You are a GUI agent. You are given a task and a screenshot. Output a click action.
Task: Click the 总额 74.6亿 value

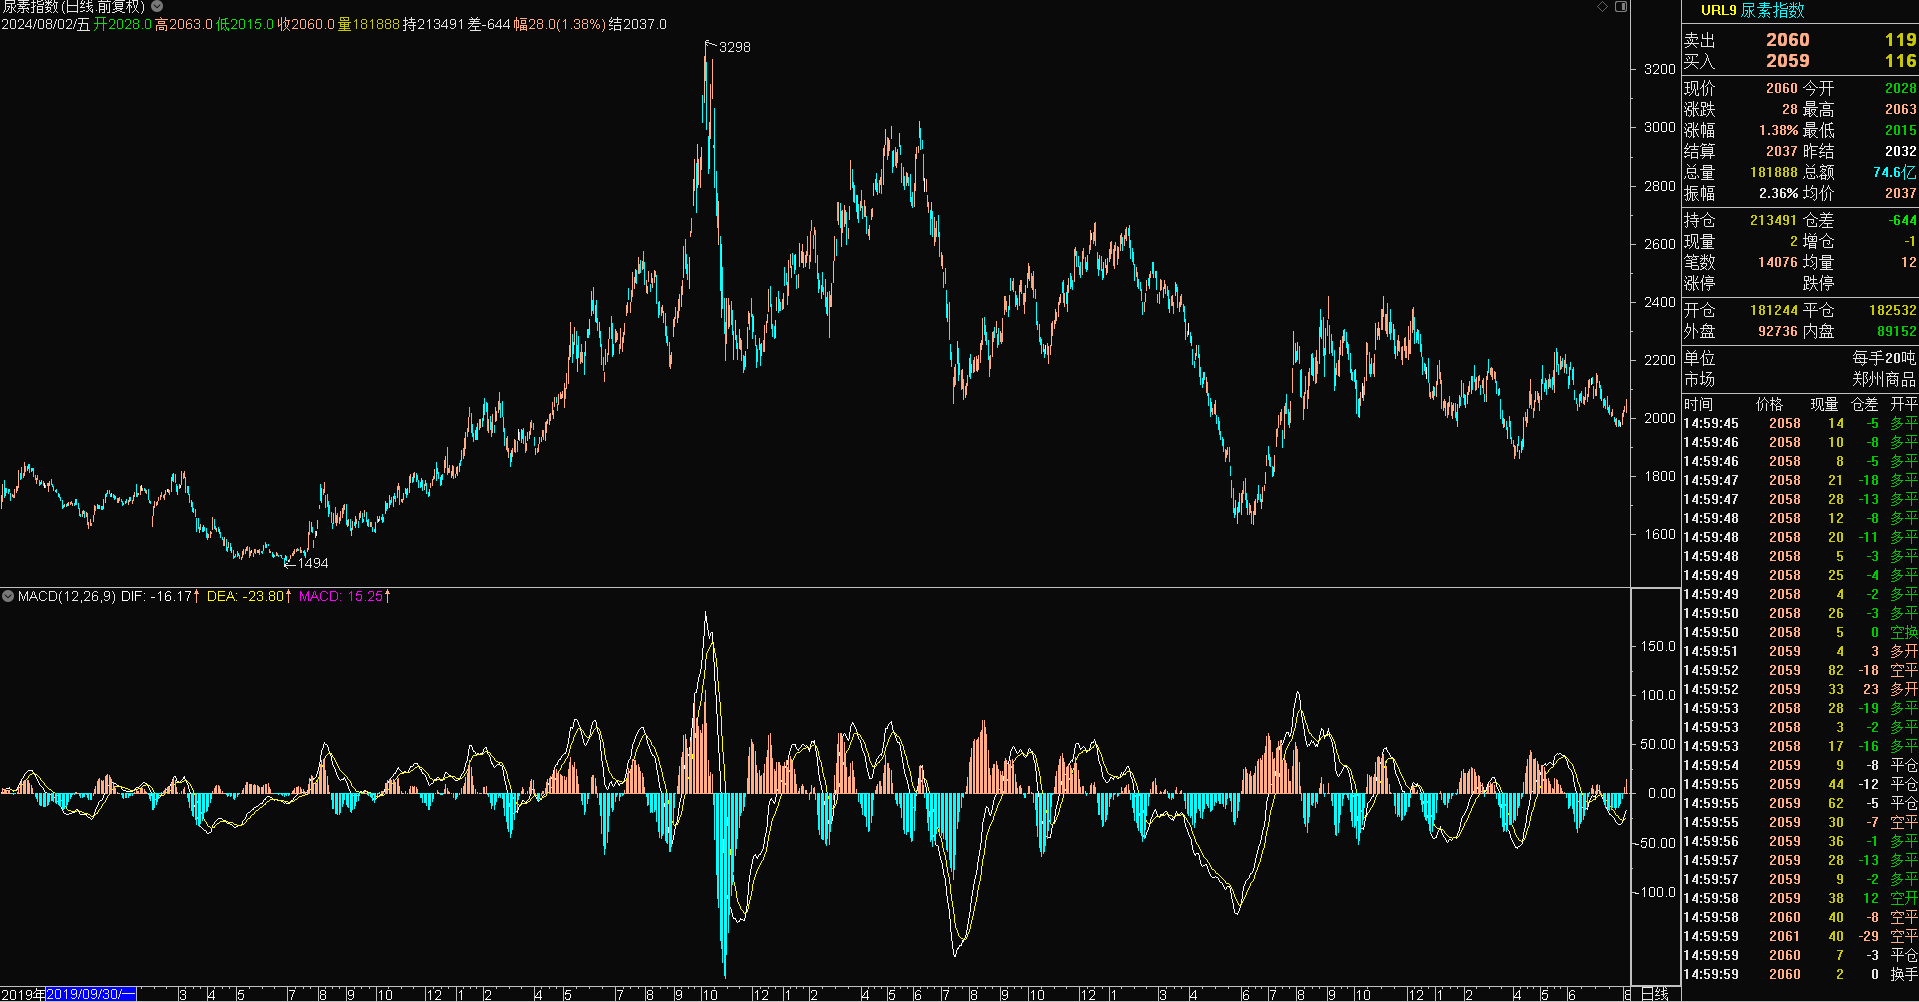[x=1894, y=172]
